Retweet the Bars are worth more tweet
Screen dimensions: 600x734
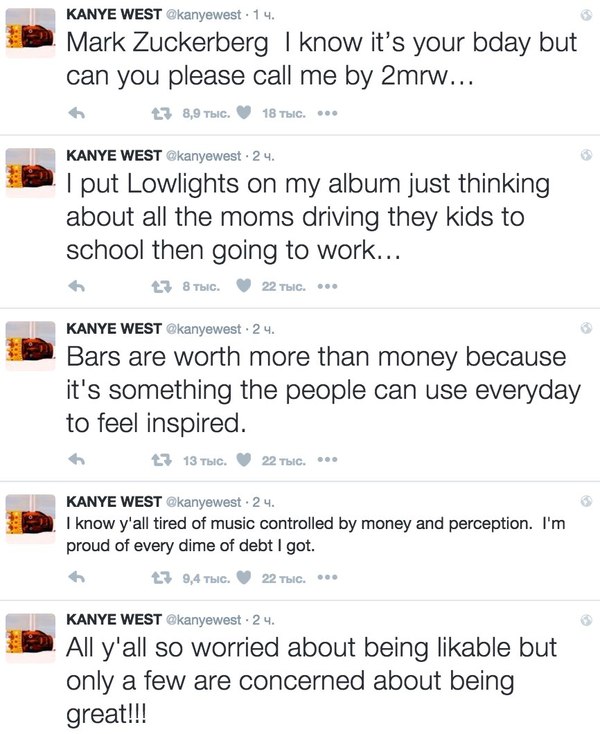click(x=155, y=461)
